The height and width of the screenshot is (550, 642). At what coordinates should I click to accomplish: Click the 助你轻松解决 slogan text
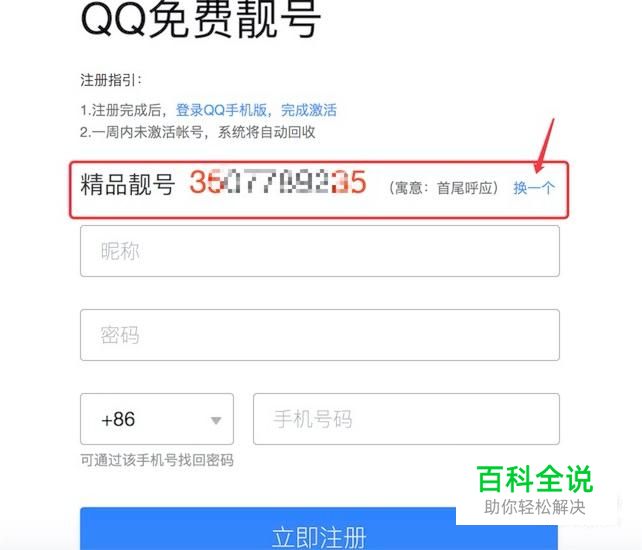pos(535,507)
